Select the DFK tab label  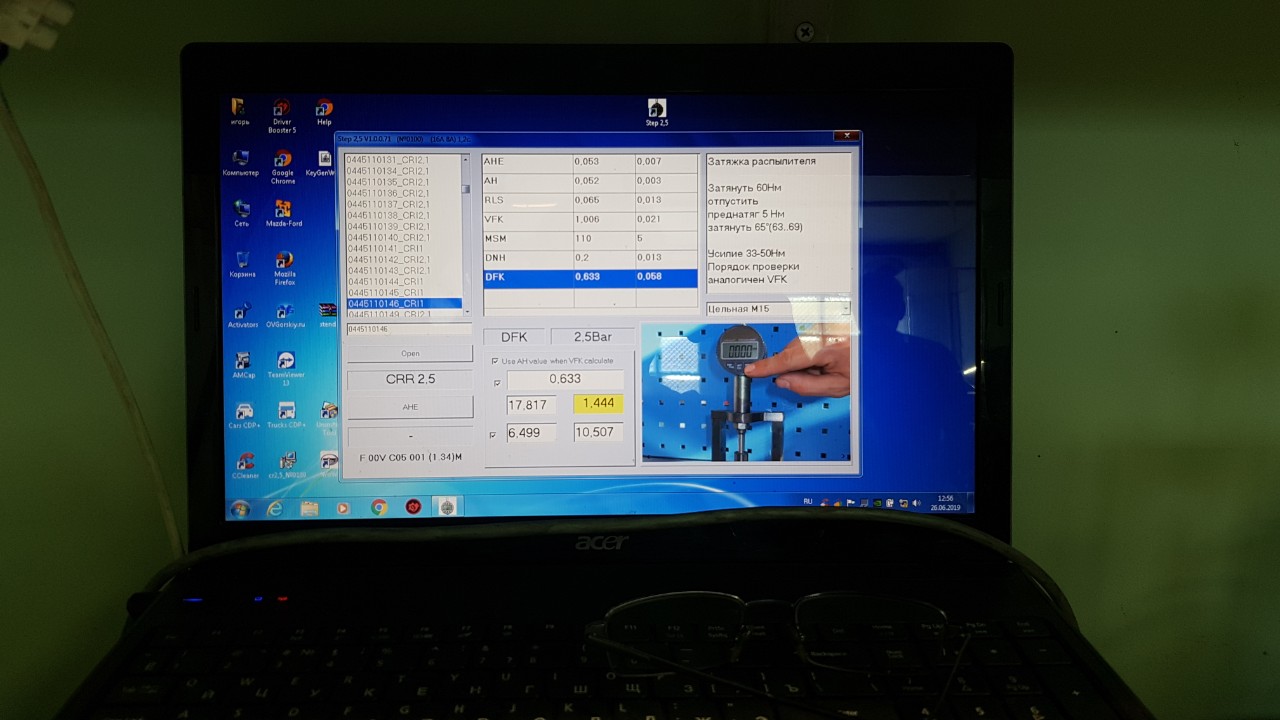click(514, 336)
